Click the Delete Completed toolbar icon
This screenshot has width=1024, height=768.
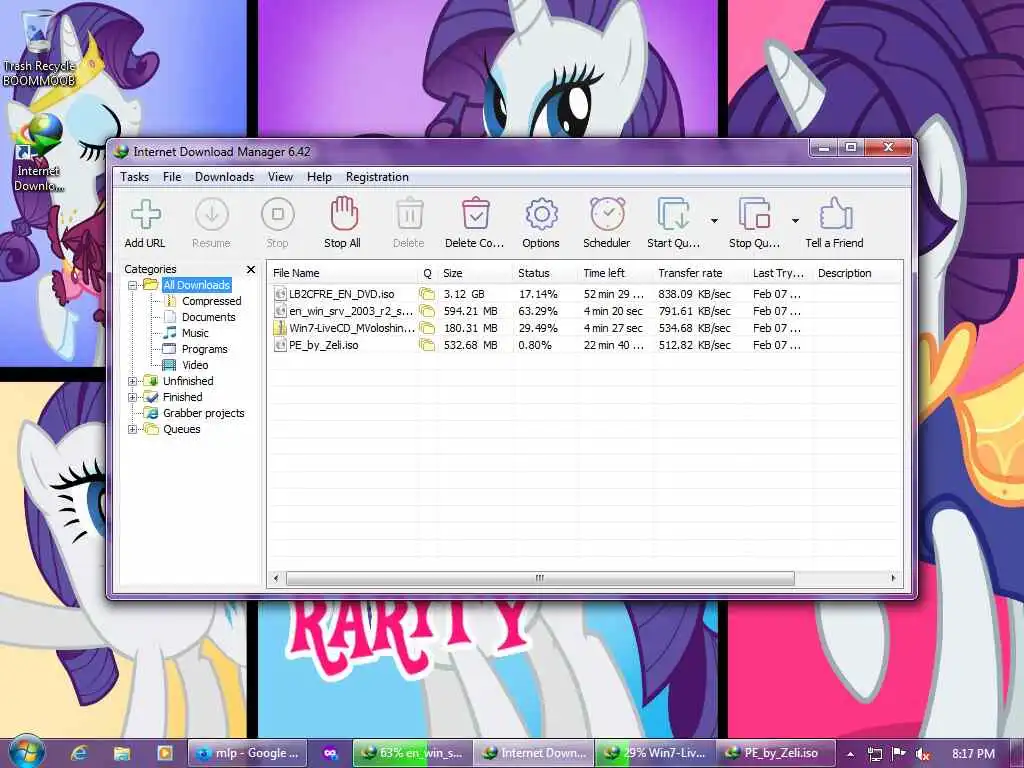pyautogui.click(x=475, y=214)
